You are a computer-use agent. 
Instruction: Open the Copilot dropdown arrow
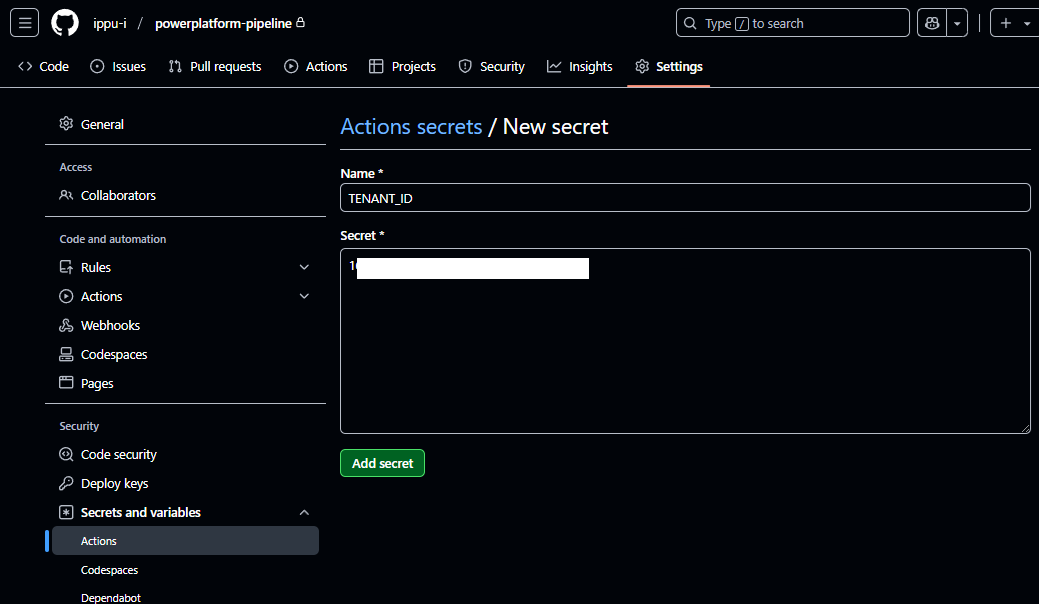click(x=958, y=22)
